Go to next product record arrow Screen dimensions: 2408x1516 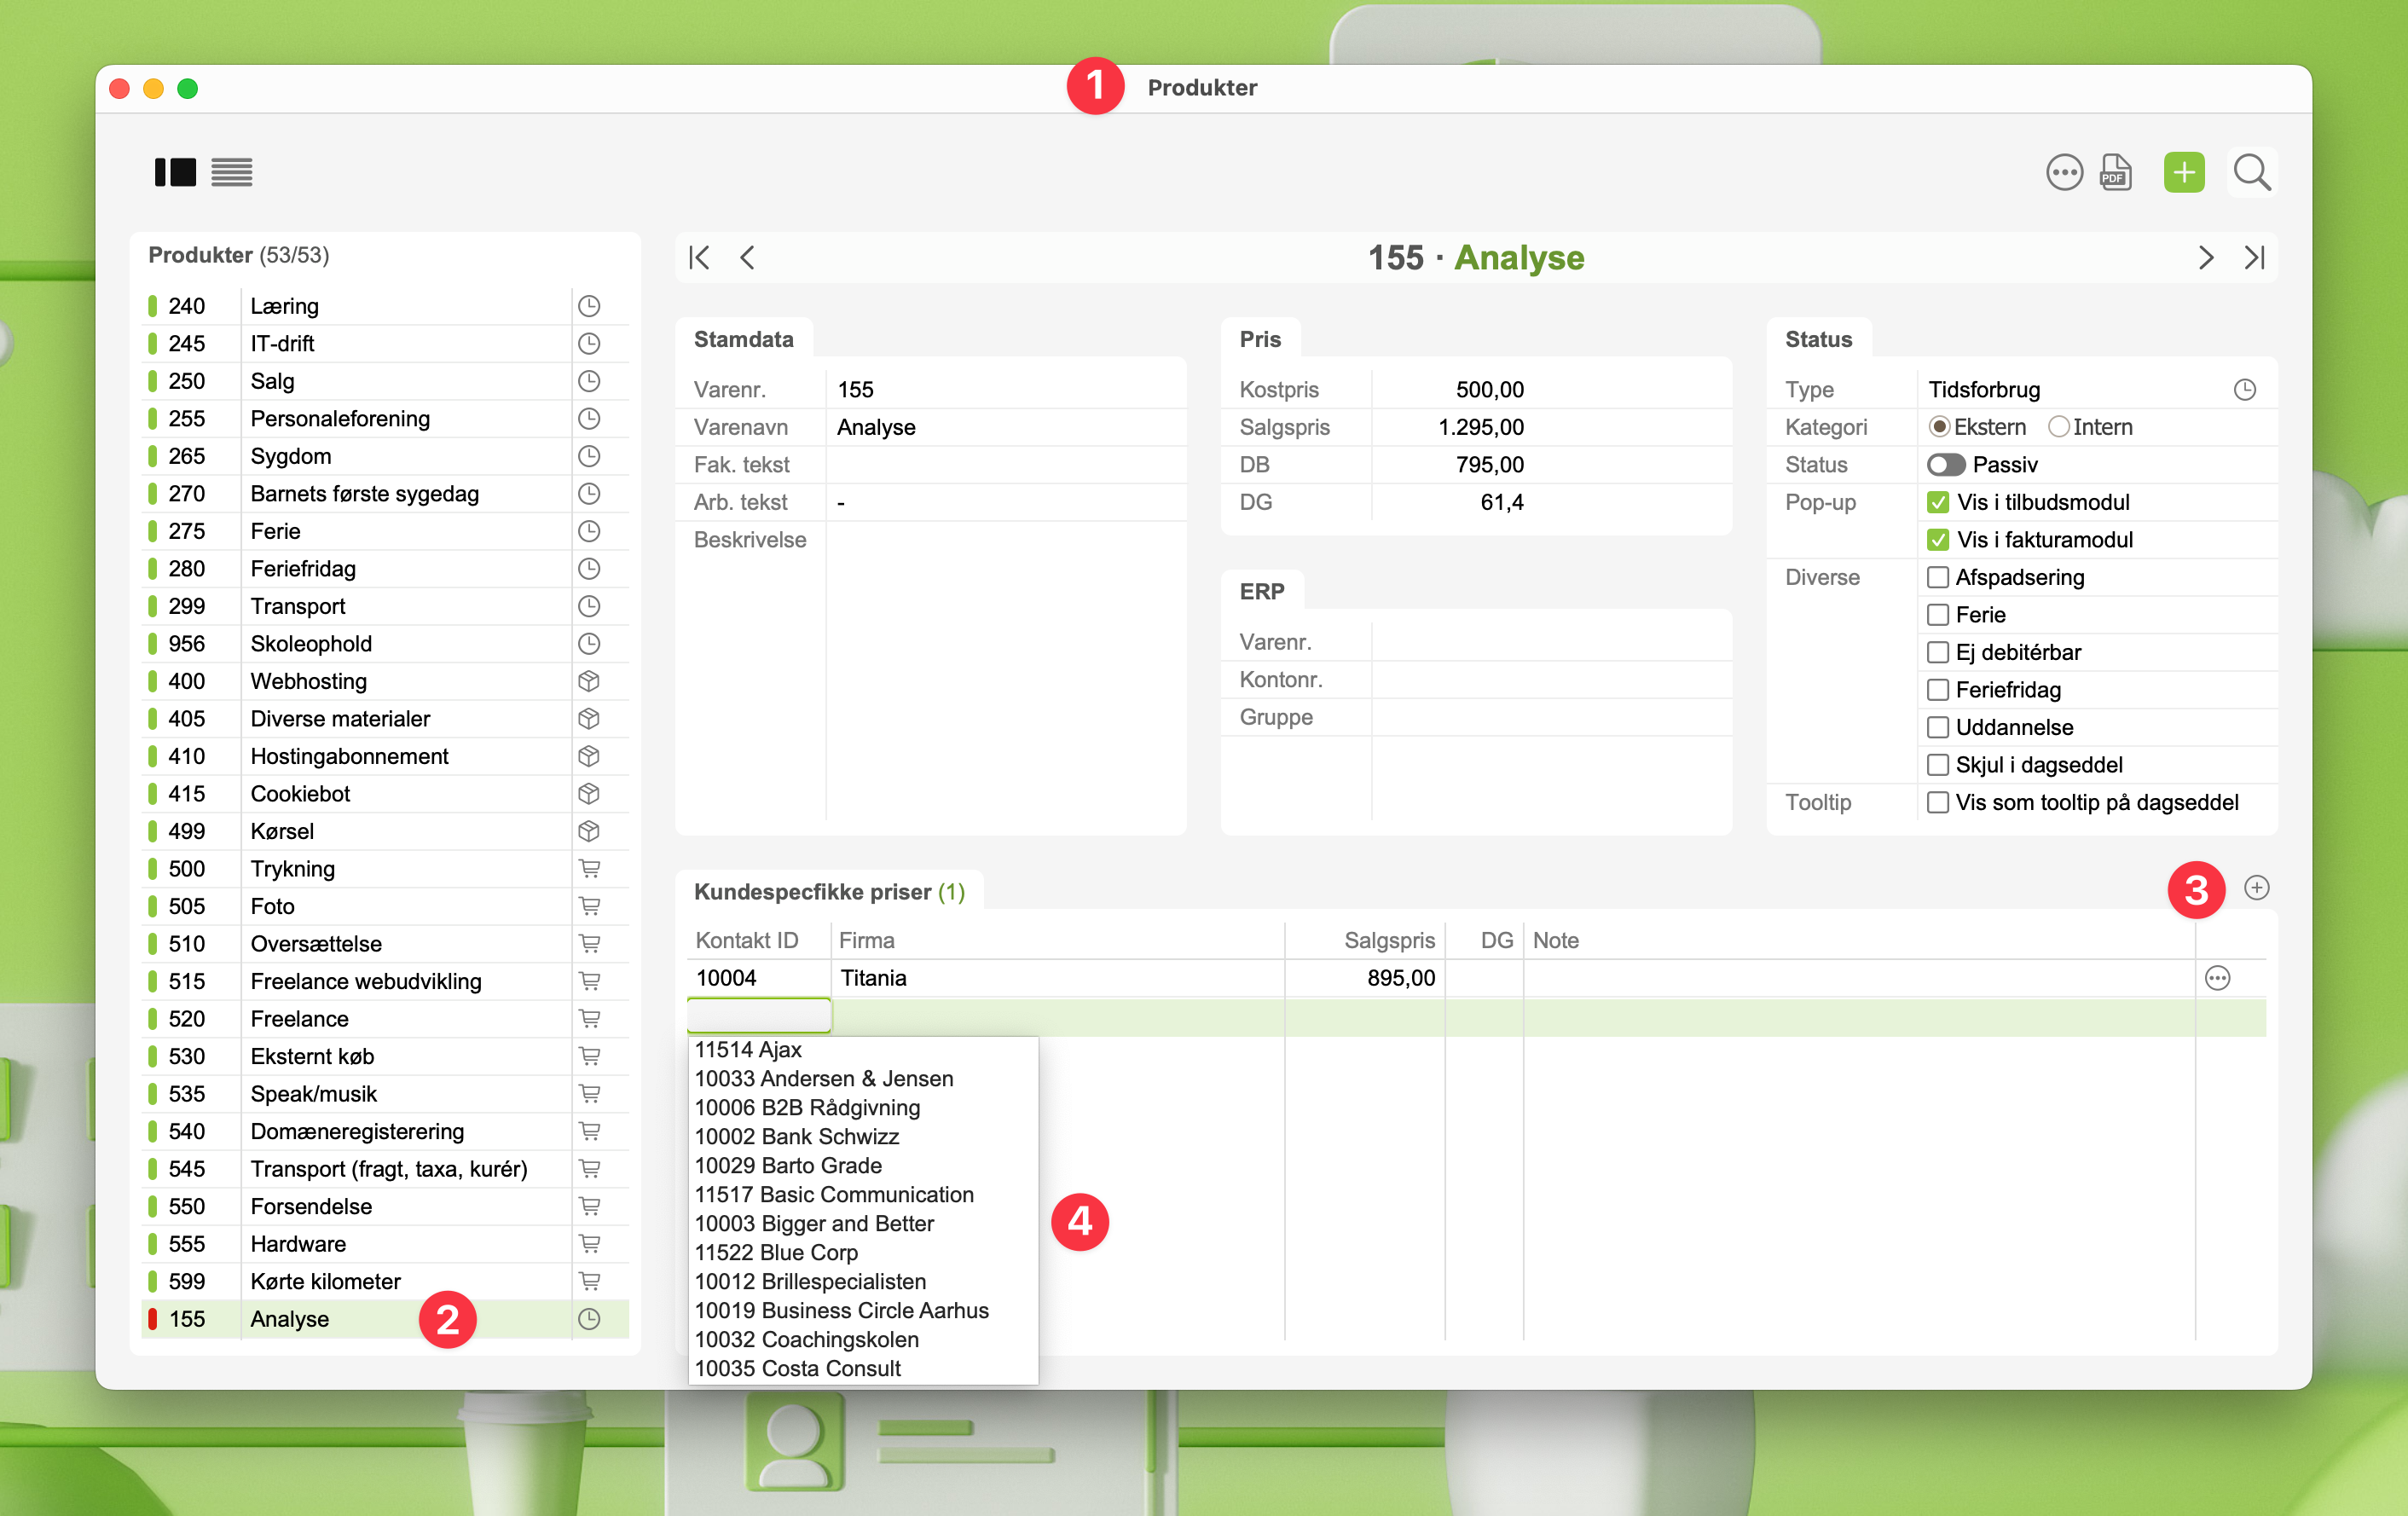point(2205,258)
